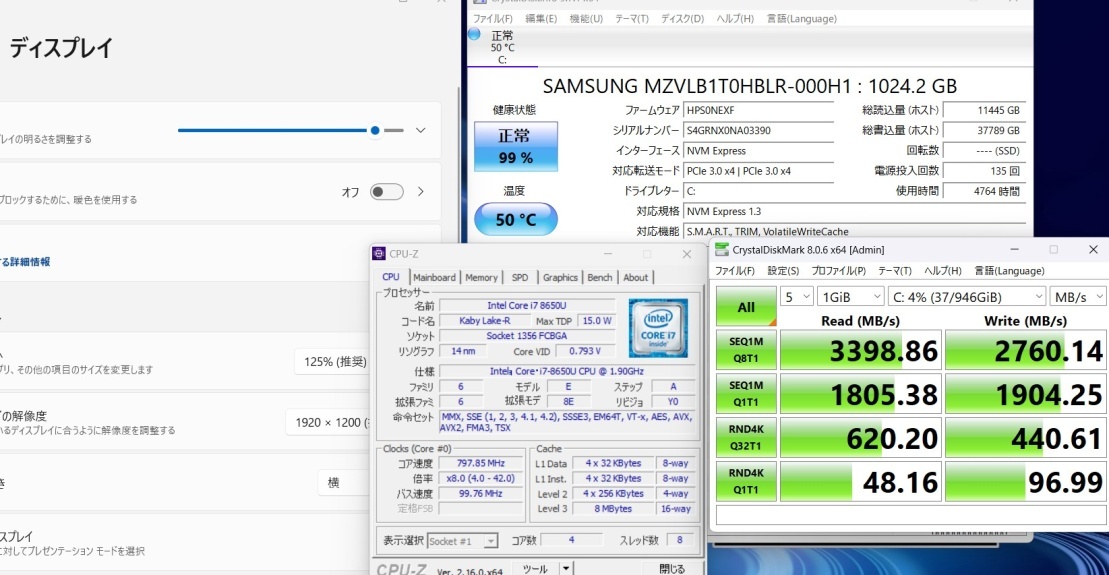The width and height of the screenshot is (1109, 575).
Task: Run the SEQ1M Q8T1 benchmark test
Action: 746,350
